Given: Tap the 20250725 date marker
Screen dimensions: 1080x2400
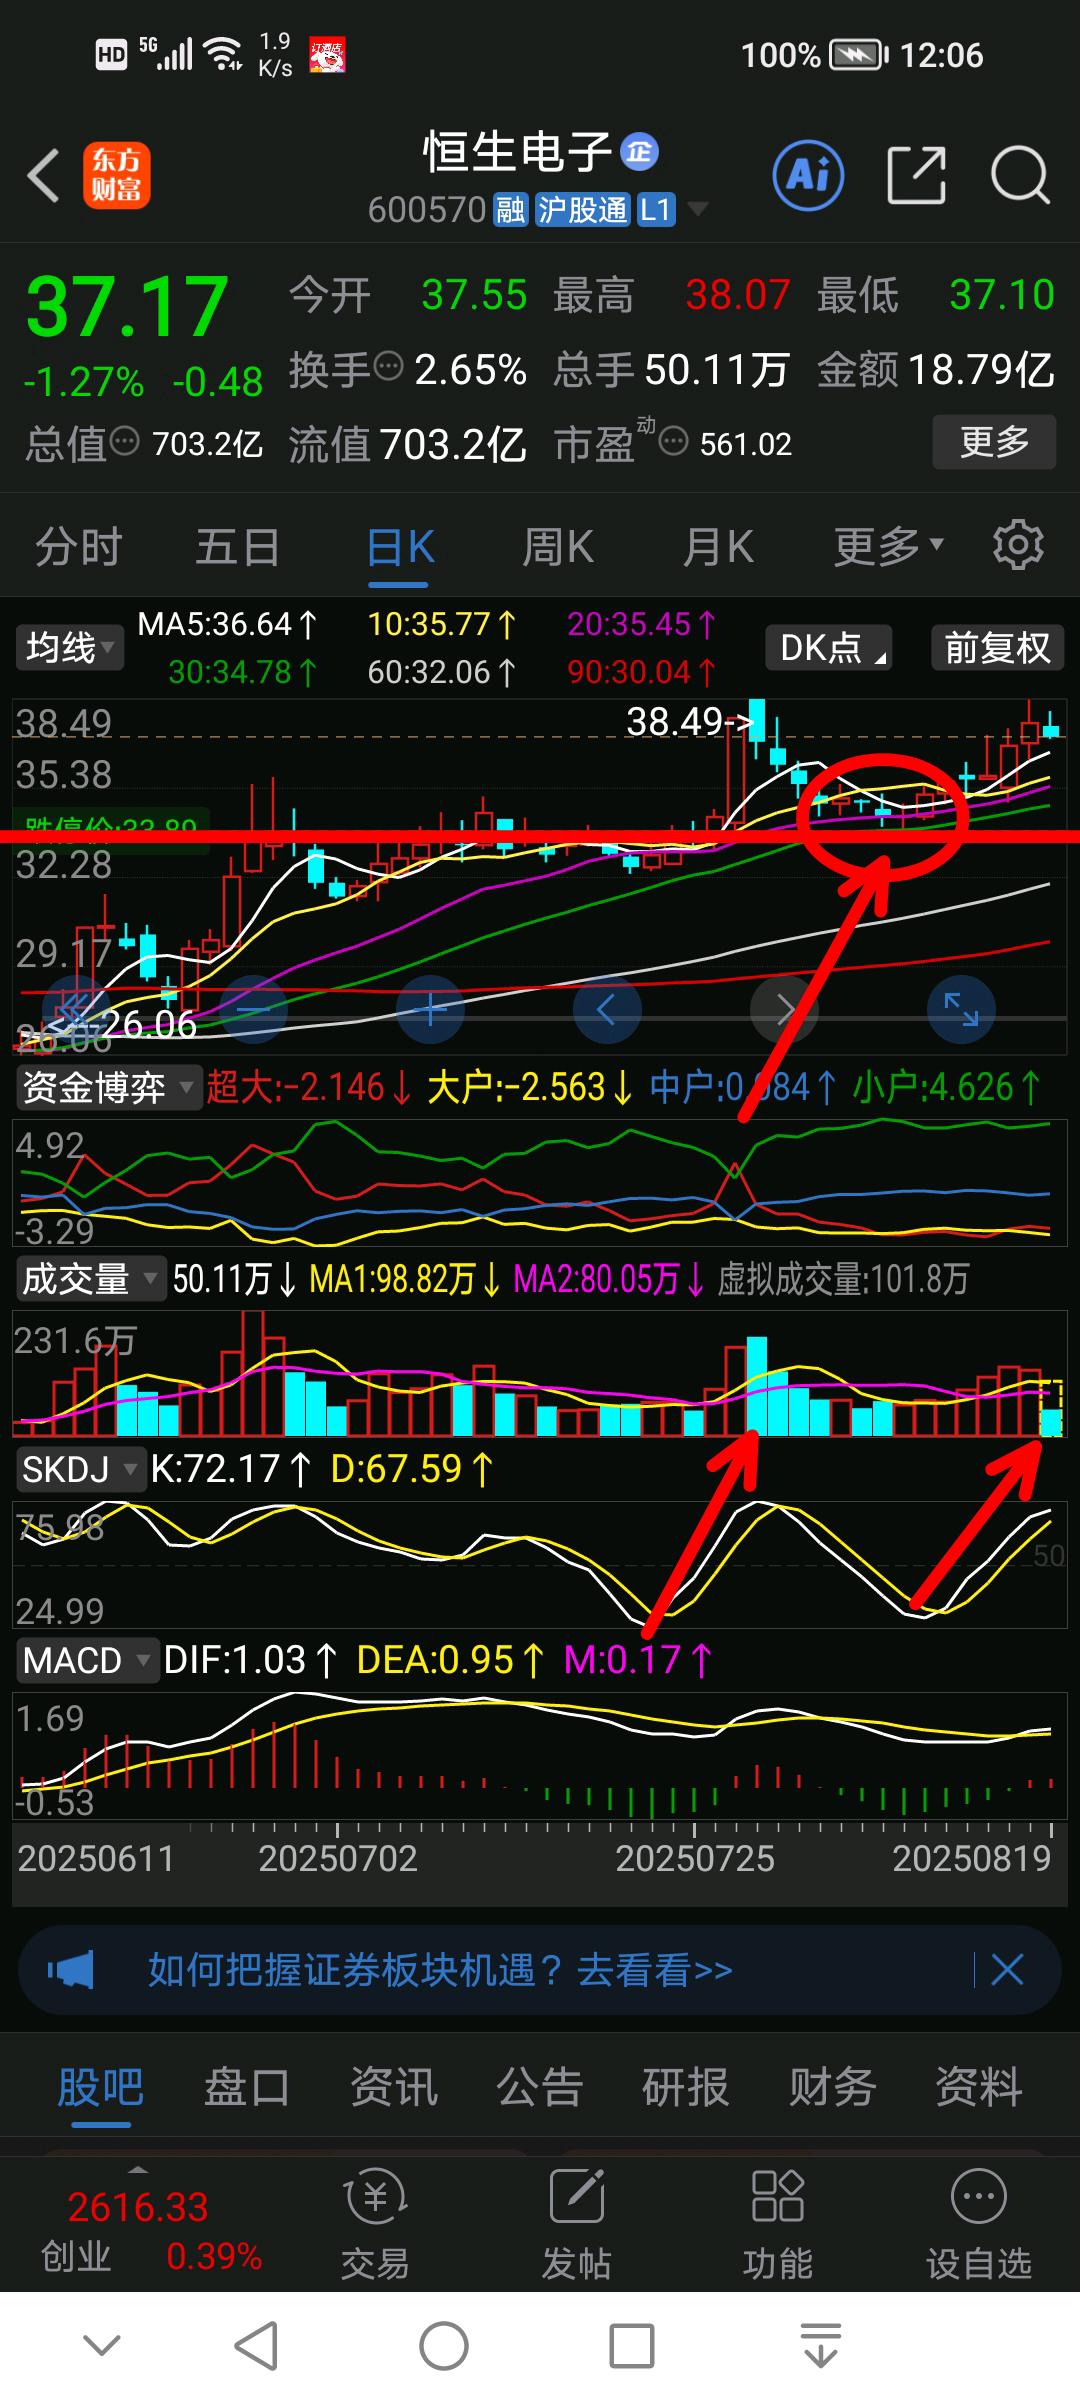Looking at the screenshot, I should 695,1858.
